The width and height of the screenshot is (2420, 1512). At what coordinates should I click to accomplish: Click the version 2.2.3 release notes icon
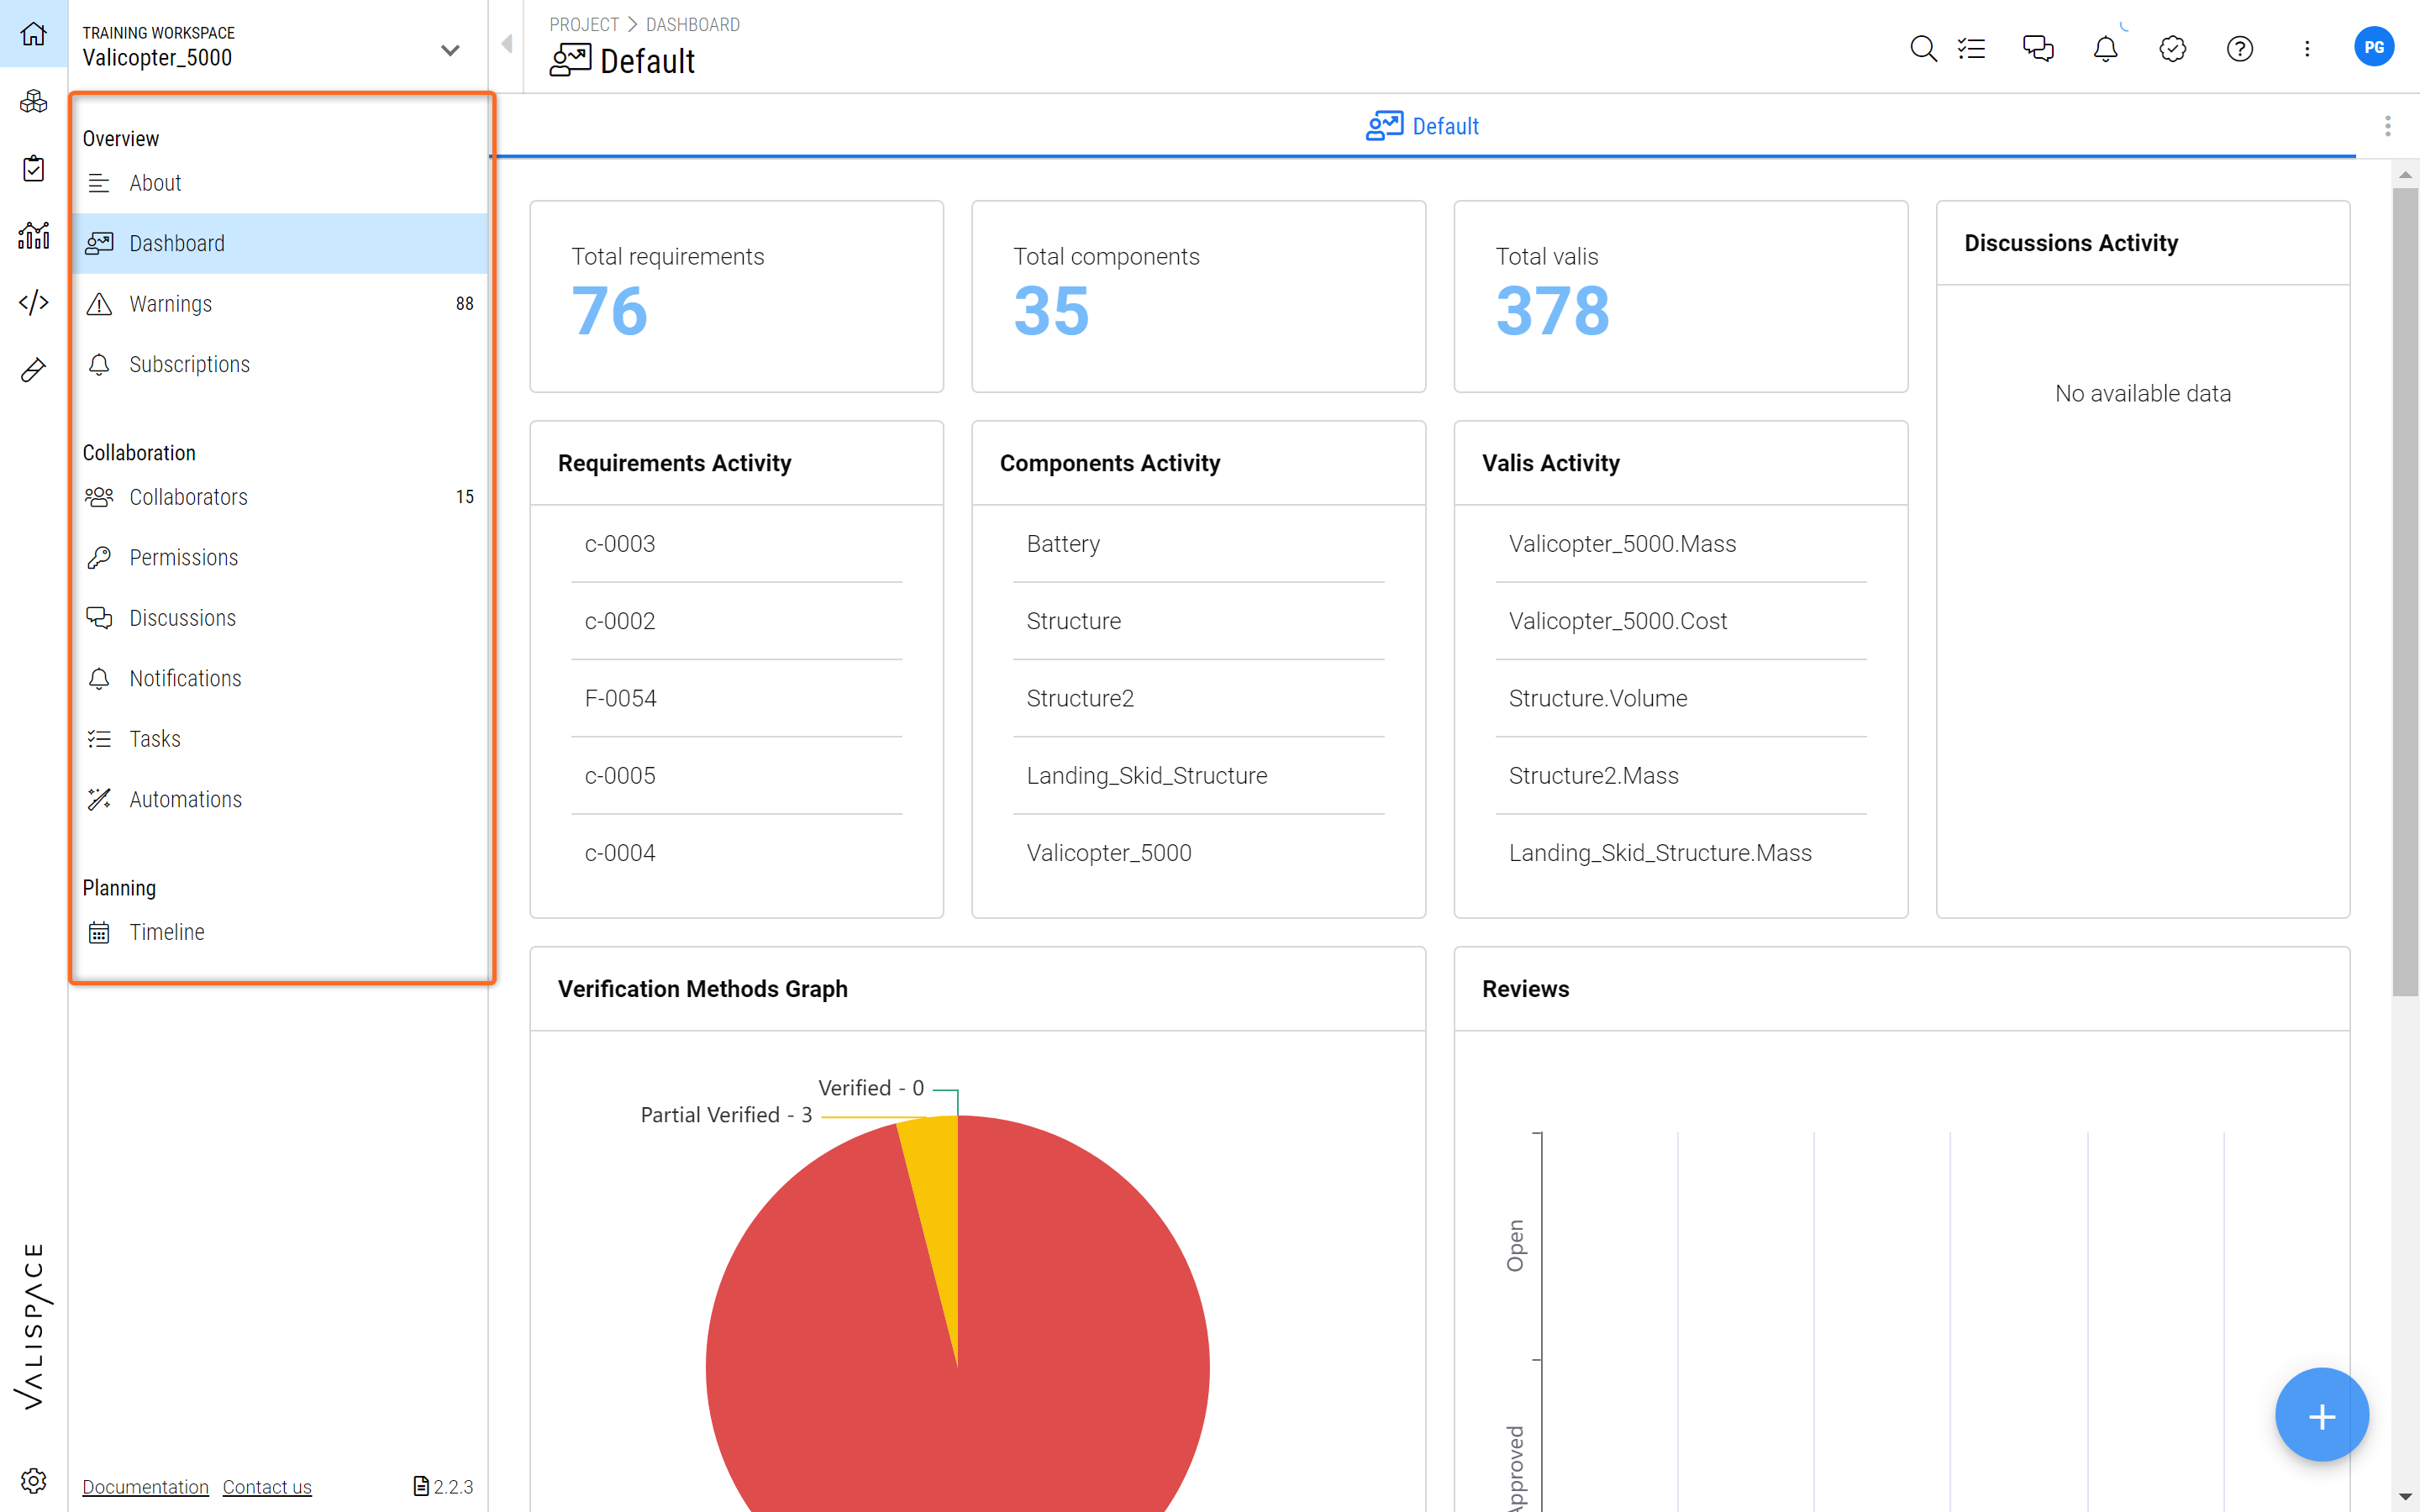(421, 1486)
